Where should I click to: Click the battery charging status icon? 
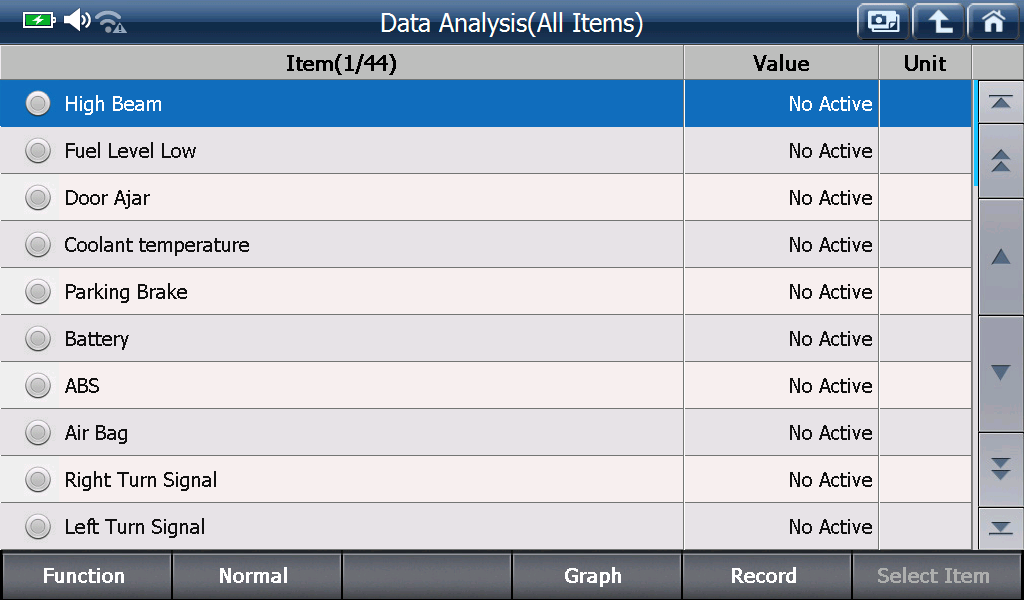pyautogui.click(x=39, y=20)
